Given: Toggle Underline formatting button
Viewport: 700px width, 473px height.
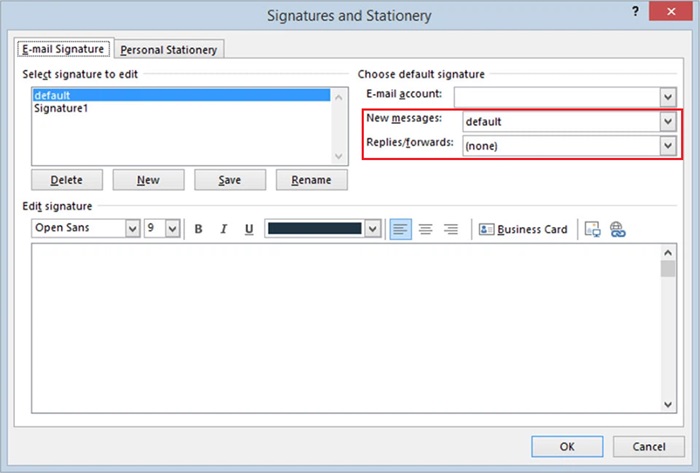Looking at the screenshot, I should click(x=249, y=229).
